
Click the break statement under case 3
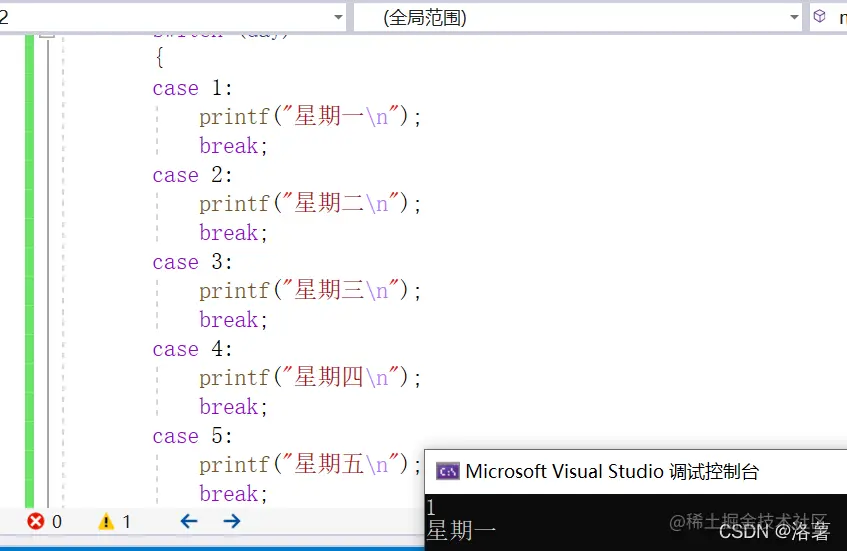233,320
